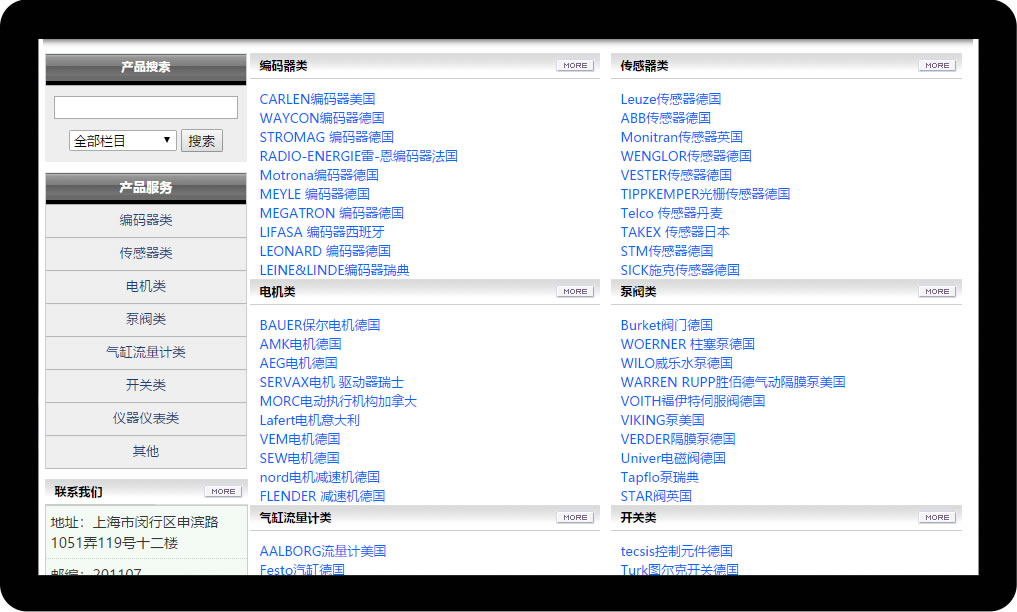Open ABB传感器德国 link
Viewport: 1017px width, 612px height.
[665, 118]
